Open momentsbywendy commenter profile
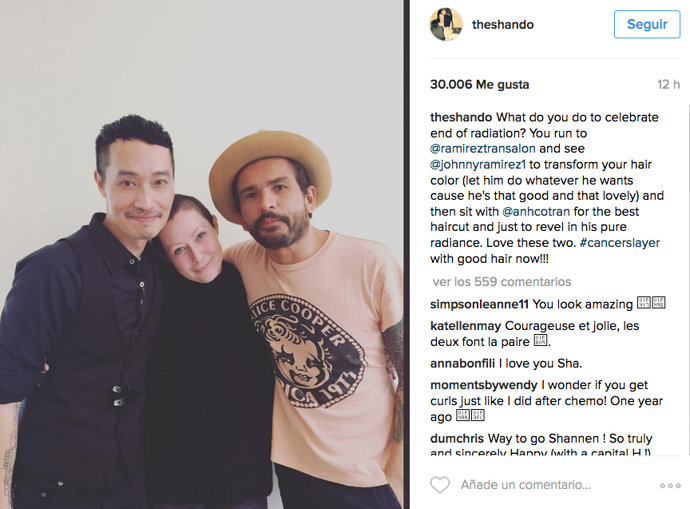The width and height of the screenshot is (690, 509). (x=484, y=385)
